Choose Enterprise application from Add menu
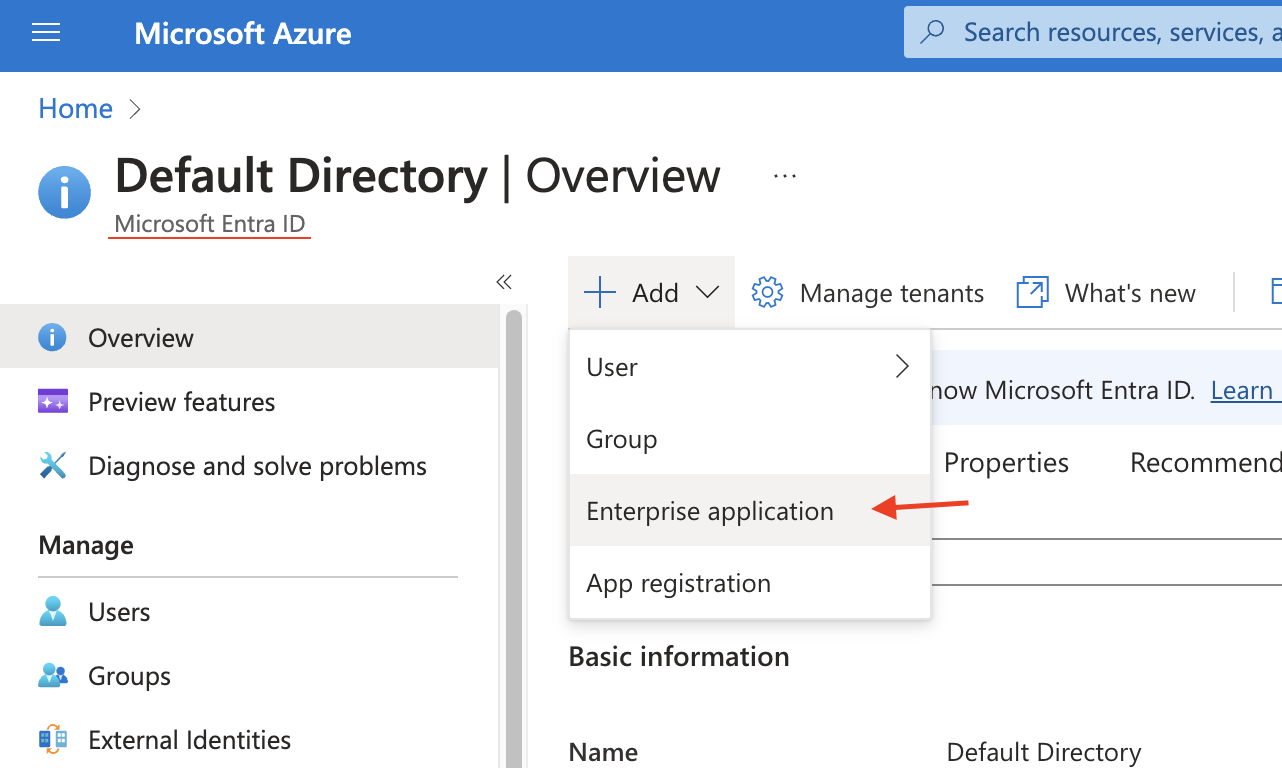The width and height of the screenshot is (1282, 768). click(750, 510)
